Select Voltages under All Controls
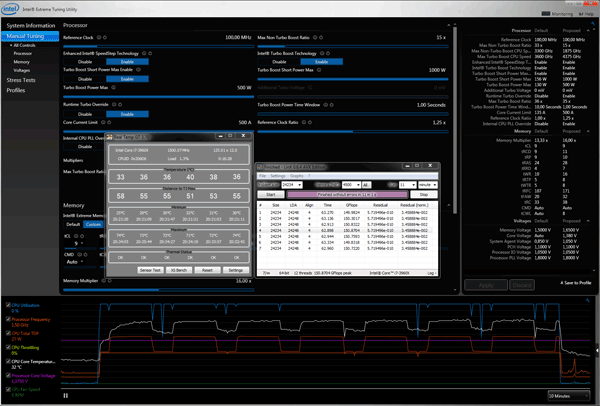600x406 pixels. (21, 70)
